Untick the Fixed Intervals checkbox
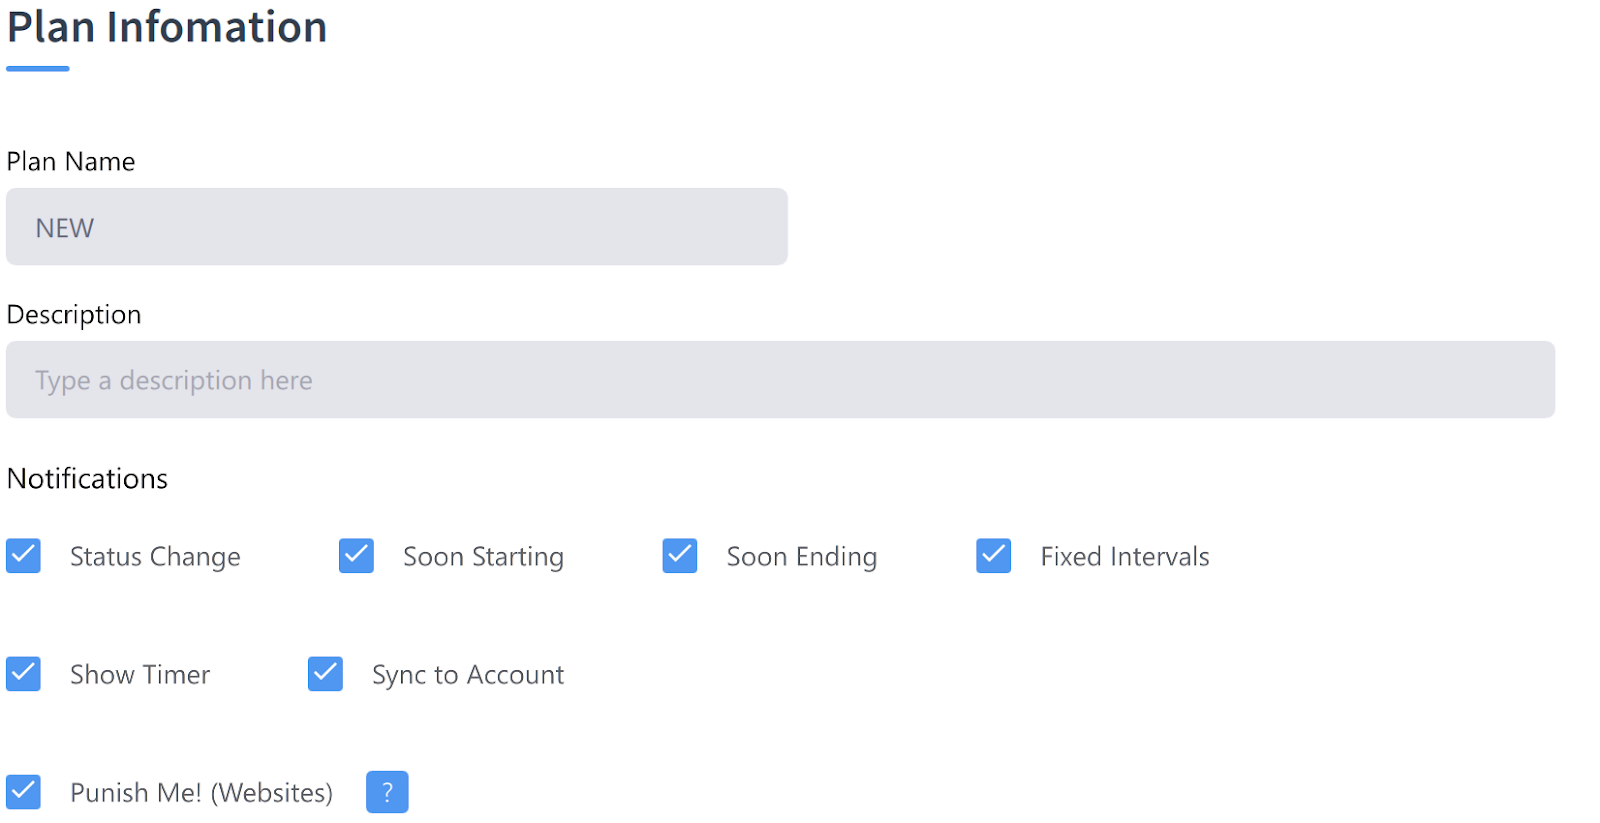1600x823 pixels. [x=994, y=555]
